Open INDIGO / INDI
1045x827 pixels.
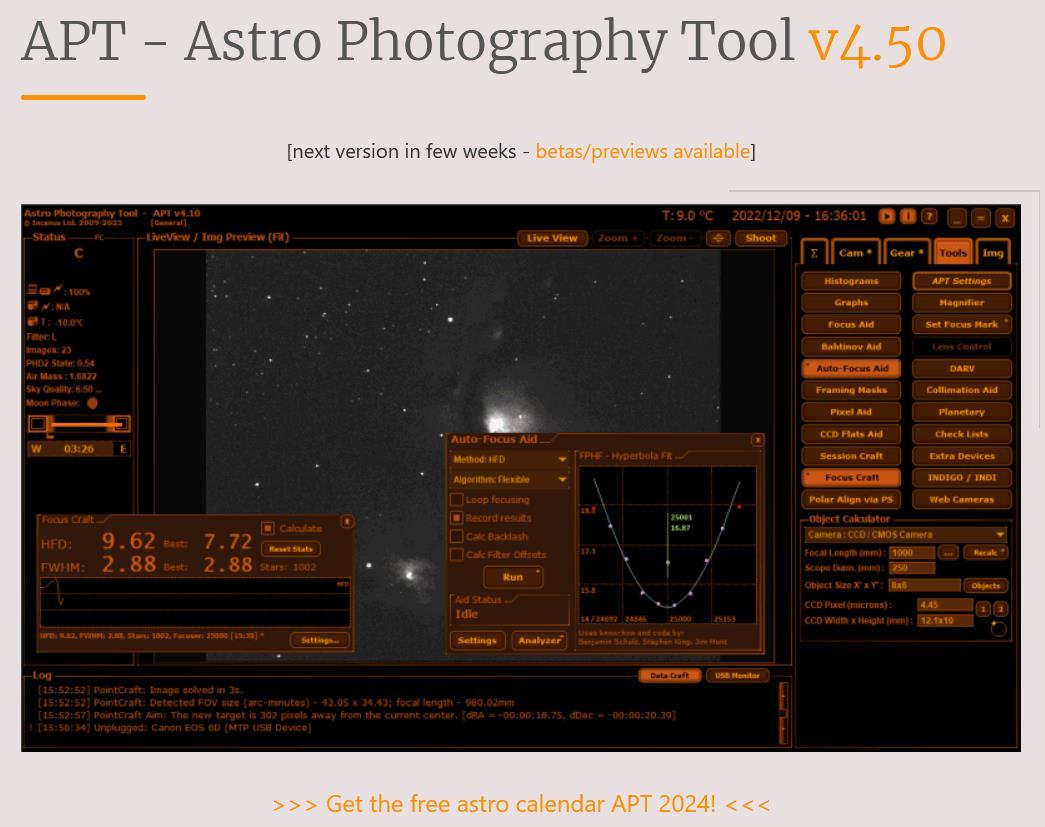click(962, 477)
